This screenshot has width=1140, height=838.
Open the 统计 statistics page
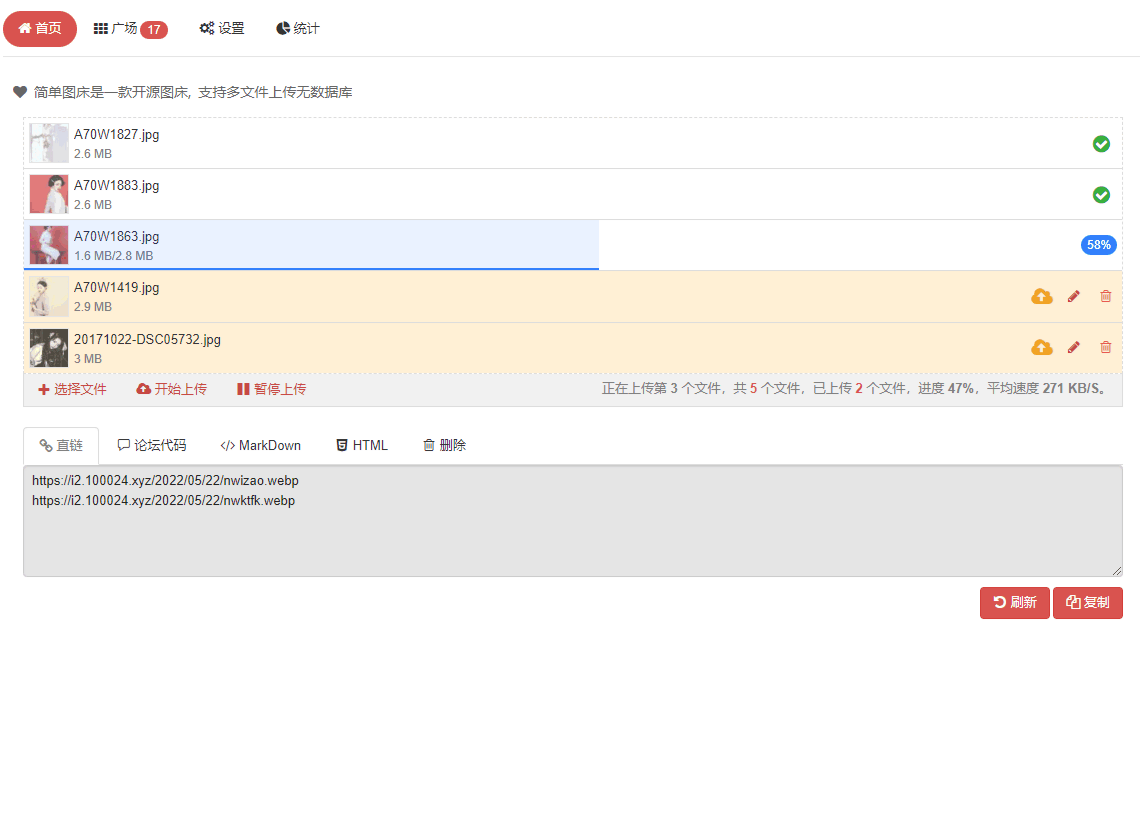[297, 29]
